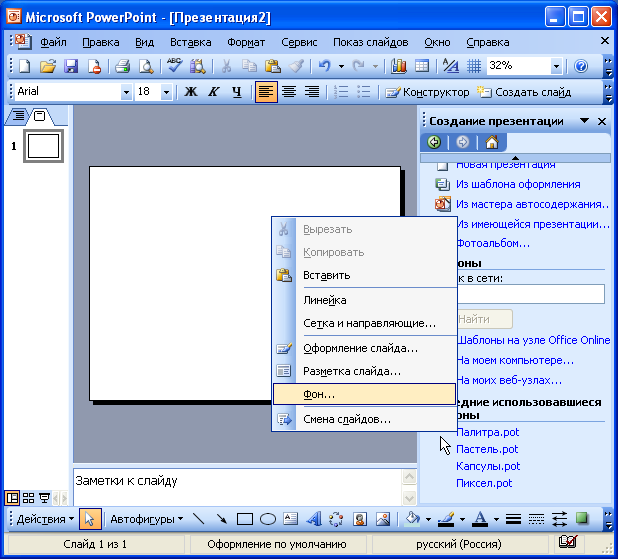618x559 pixels.
Task: Open the Вставка menu
Action: pyautogui.click(x=190, y=42)
